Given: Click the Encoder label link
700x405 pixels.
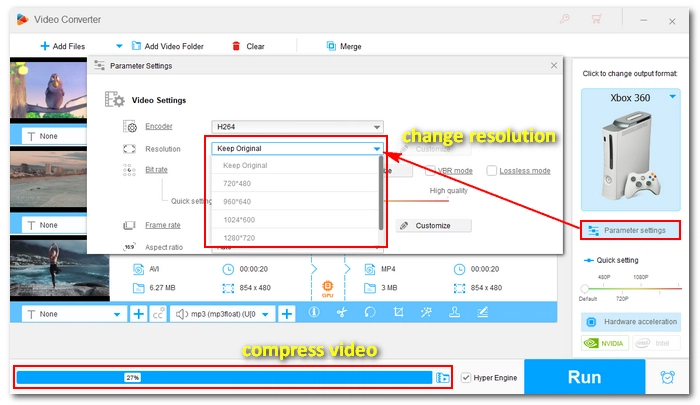Looking at the screenshot, I should [158, 126].
